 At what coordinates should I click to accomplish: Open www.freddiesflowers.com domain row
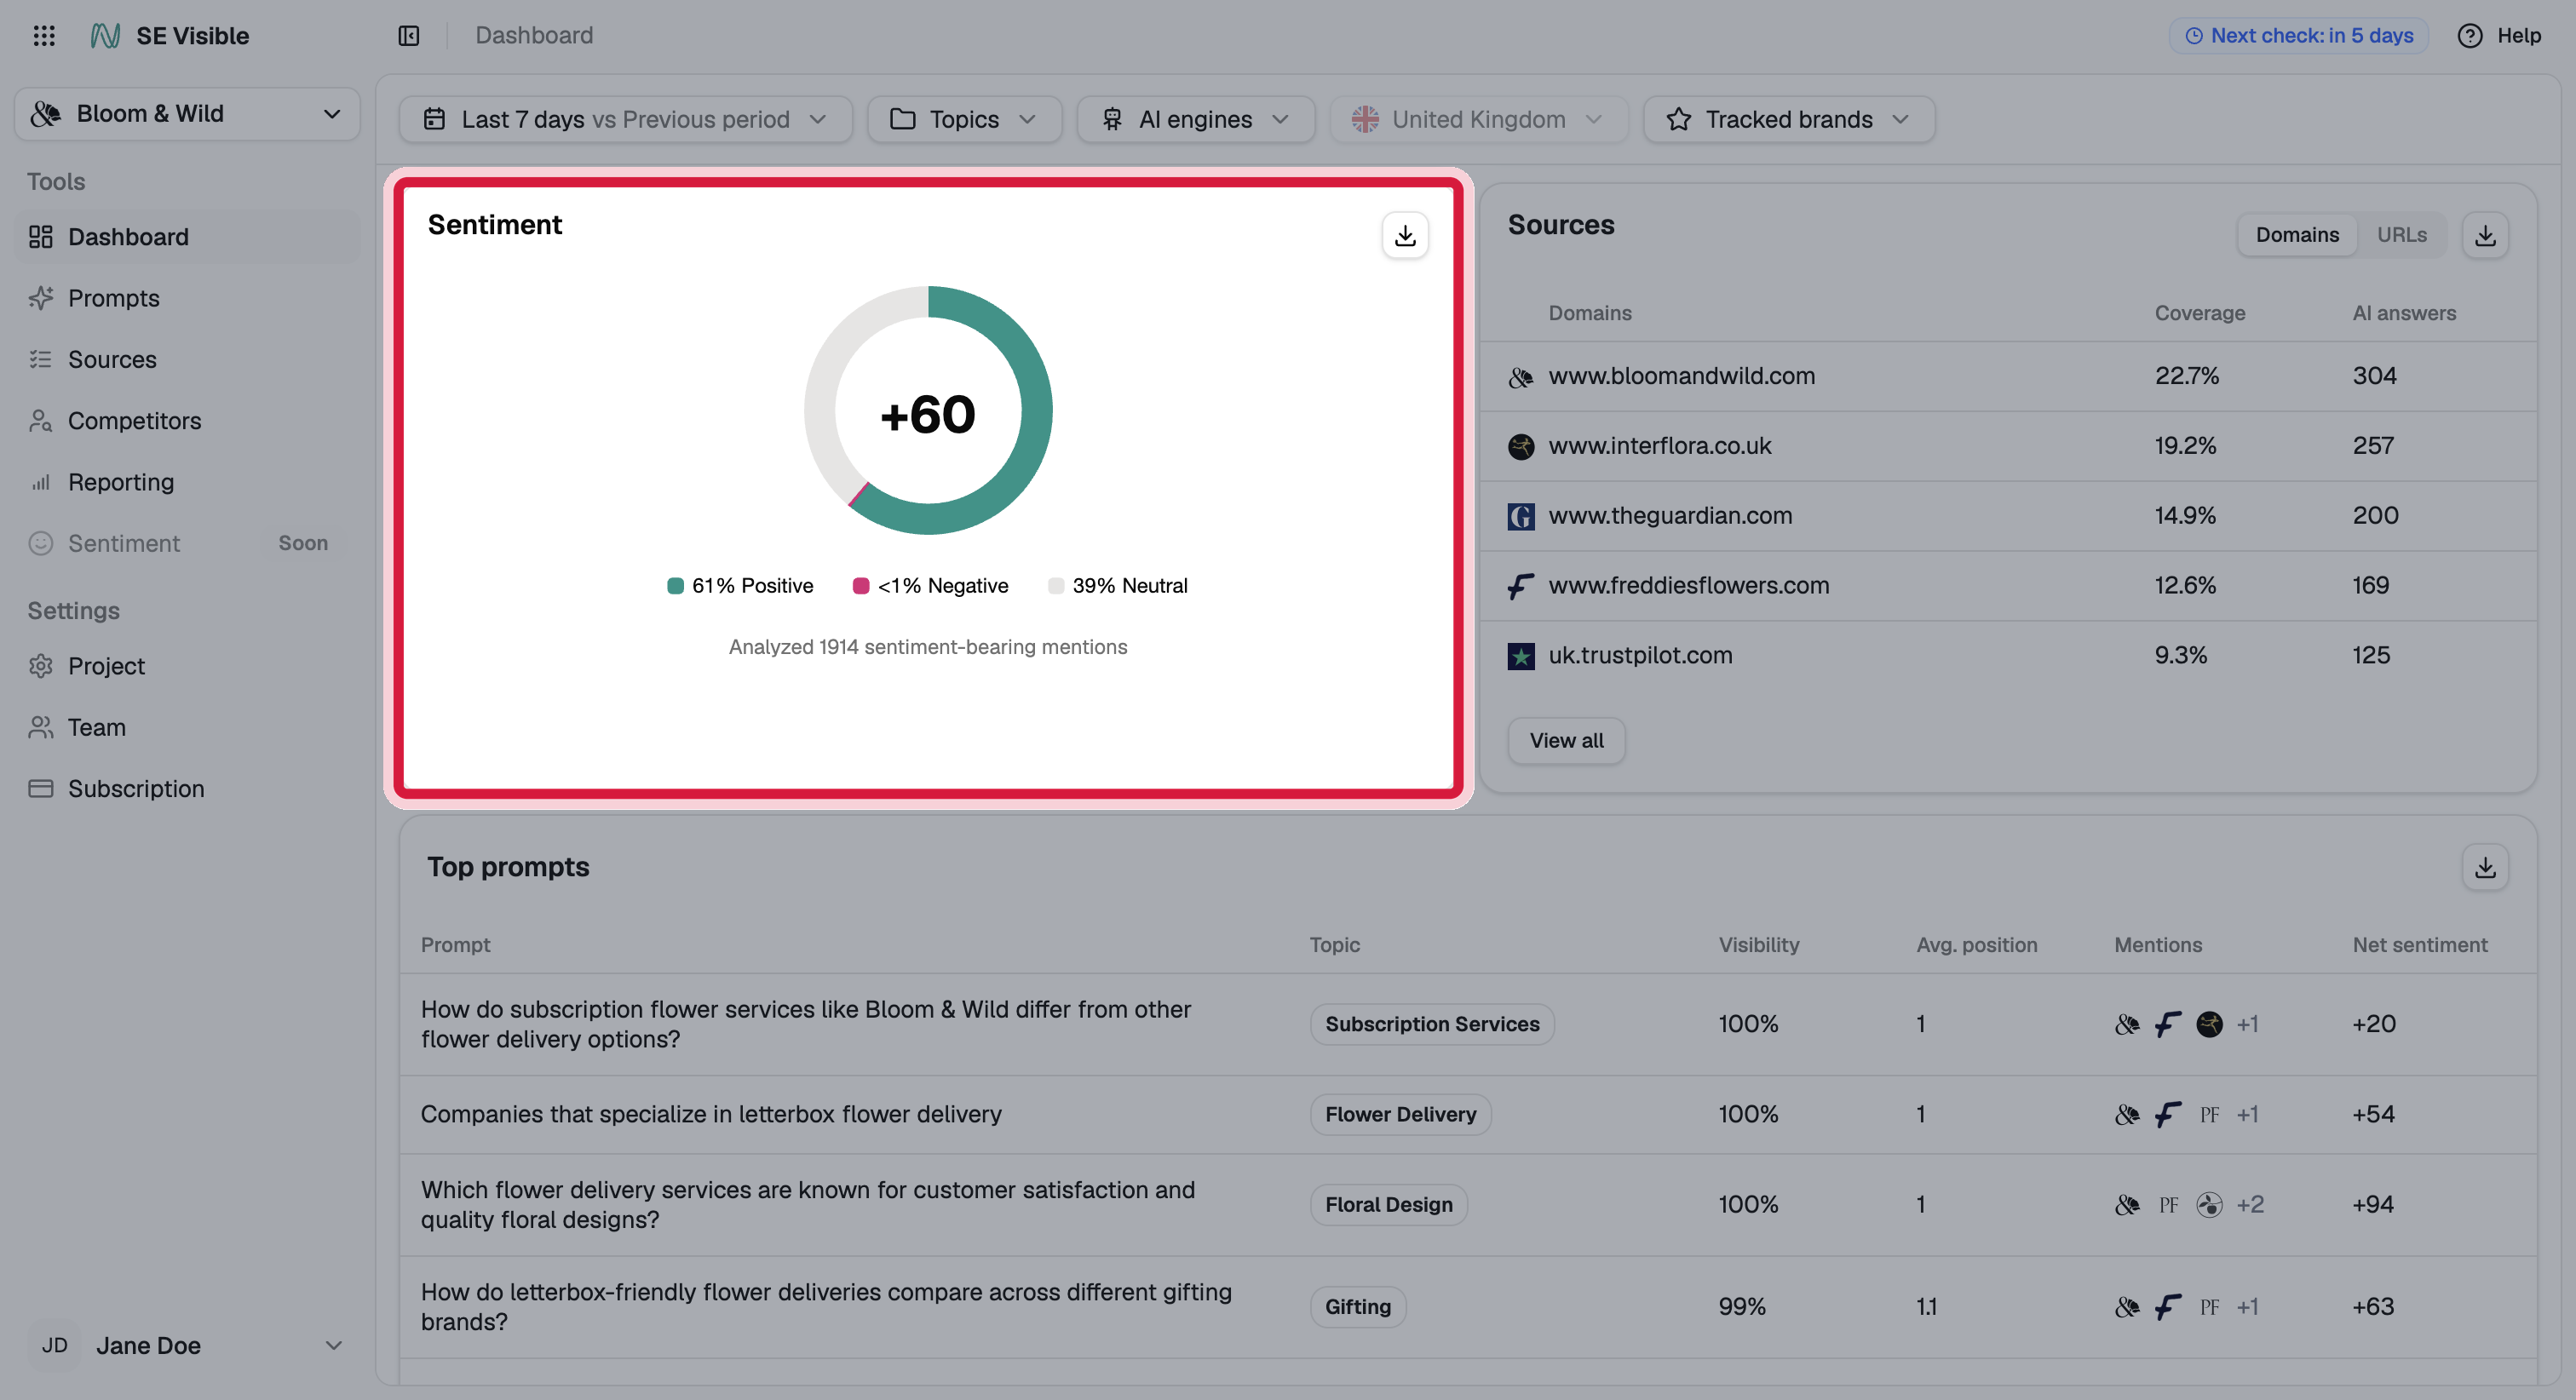(2008, 586)
